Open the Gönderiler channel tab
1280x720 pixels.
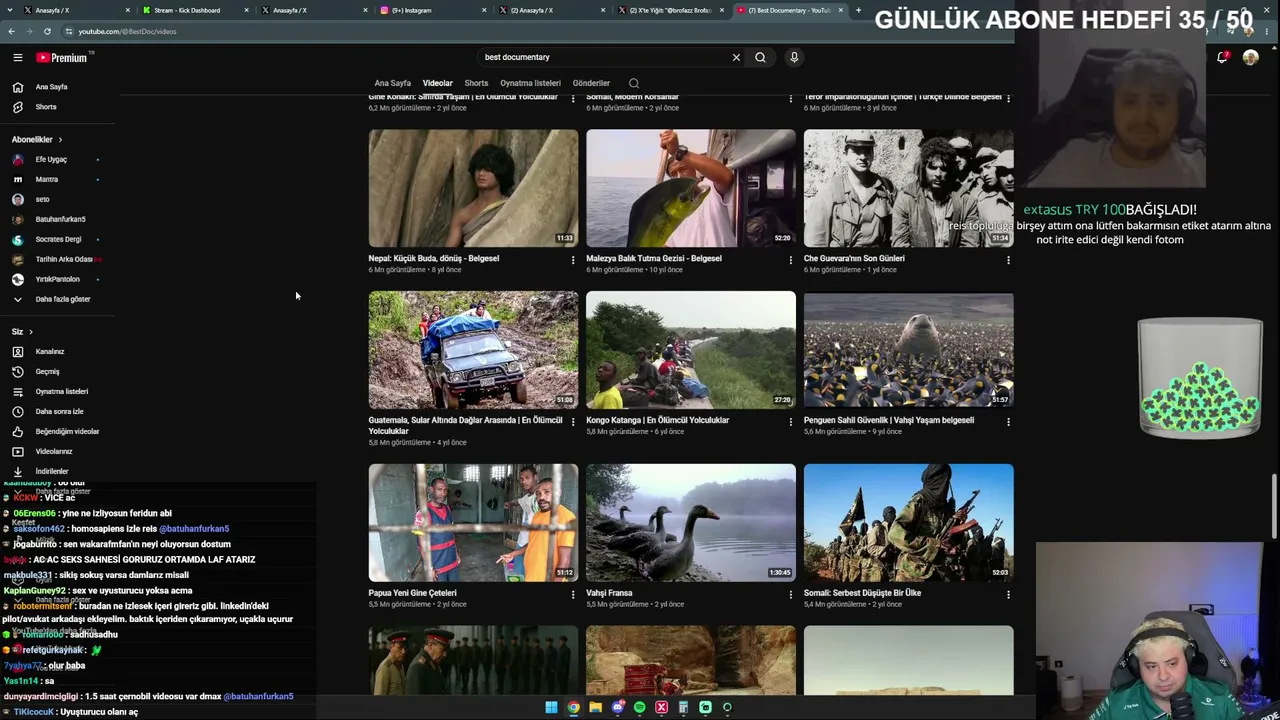pos(591,83)
